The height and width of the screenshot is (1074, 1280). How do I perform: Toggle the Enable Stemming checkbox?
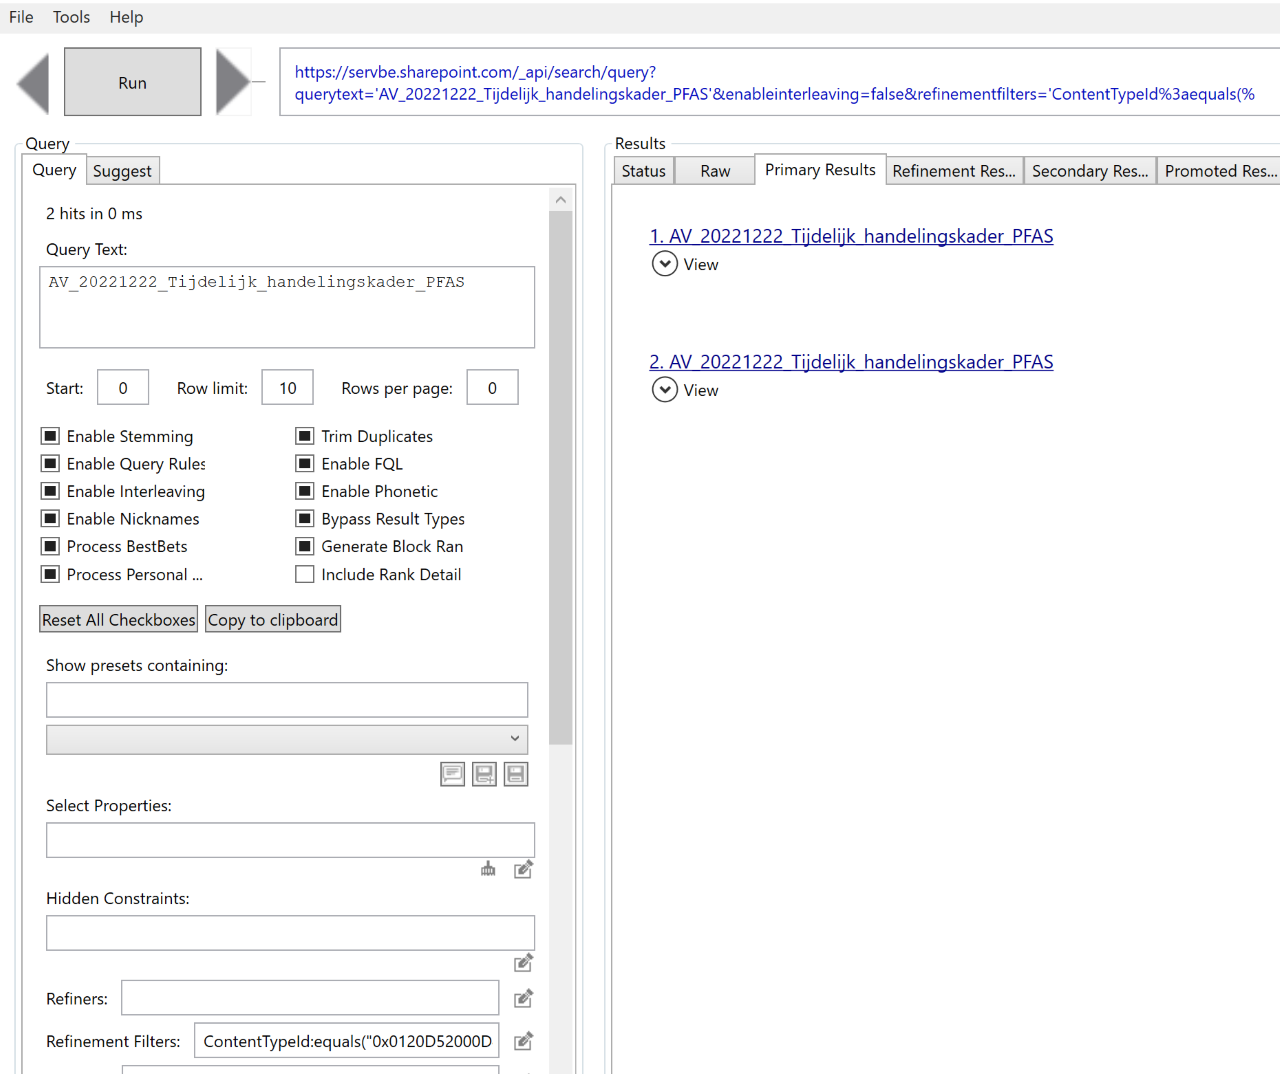pos(50,436)
